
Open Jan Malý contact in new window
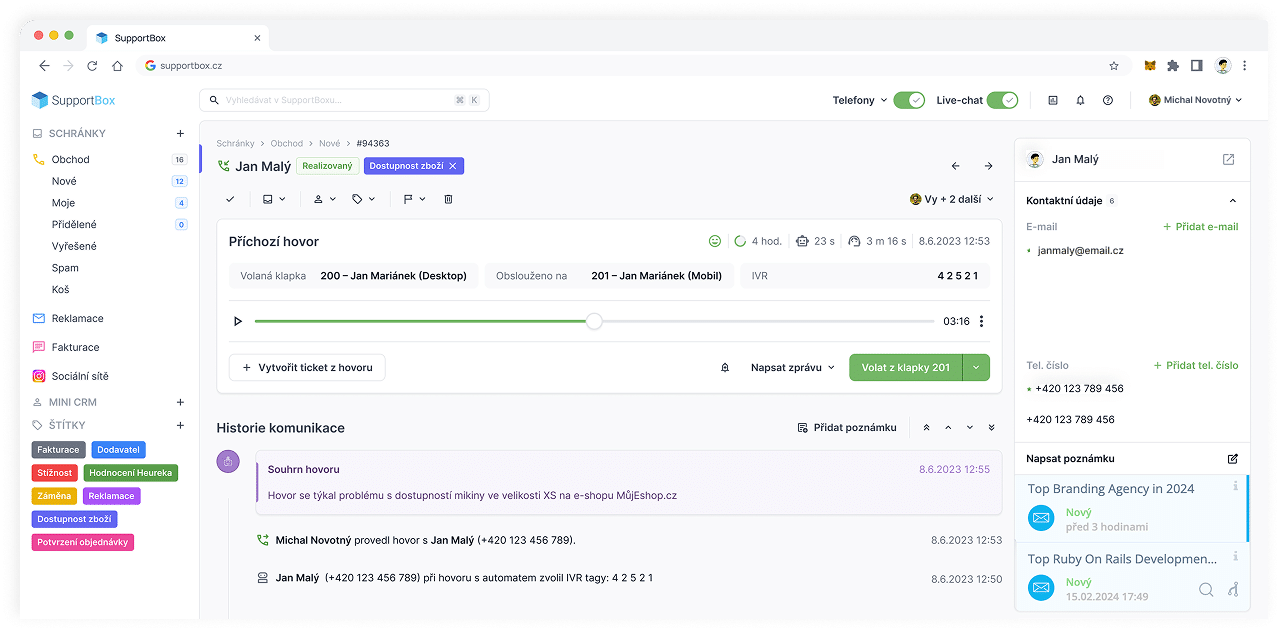click(x=1228, y=159)
